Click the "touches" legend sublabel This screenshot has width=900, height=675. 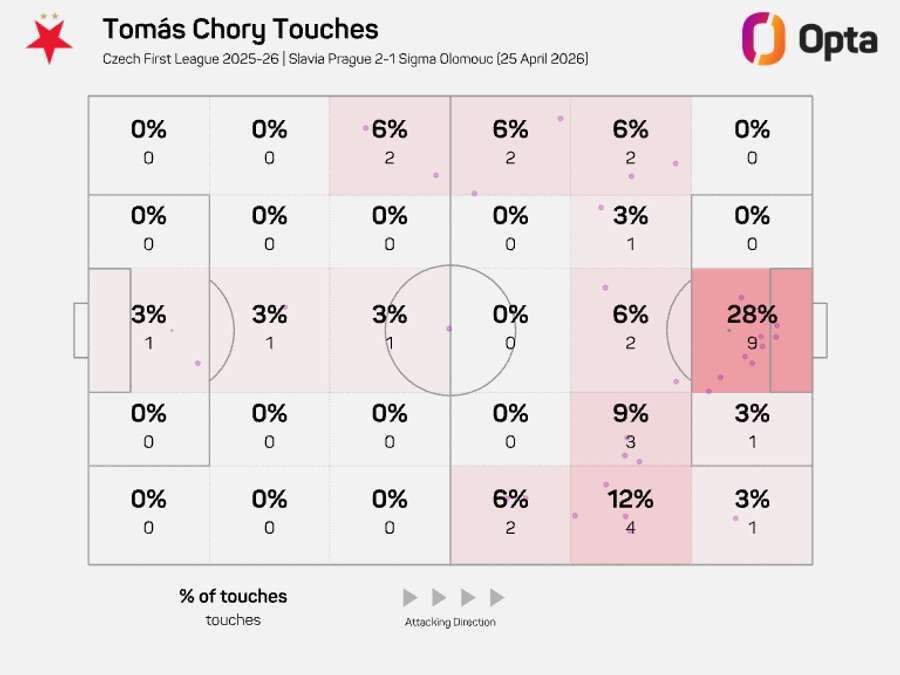tap(233, 620)
